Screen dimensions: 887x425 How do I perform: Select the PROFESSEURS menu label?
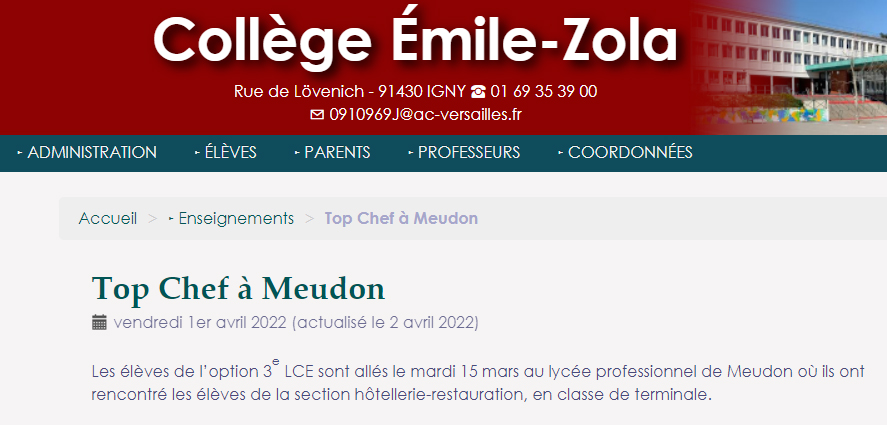pyautogui.click(x=469, y=153)
